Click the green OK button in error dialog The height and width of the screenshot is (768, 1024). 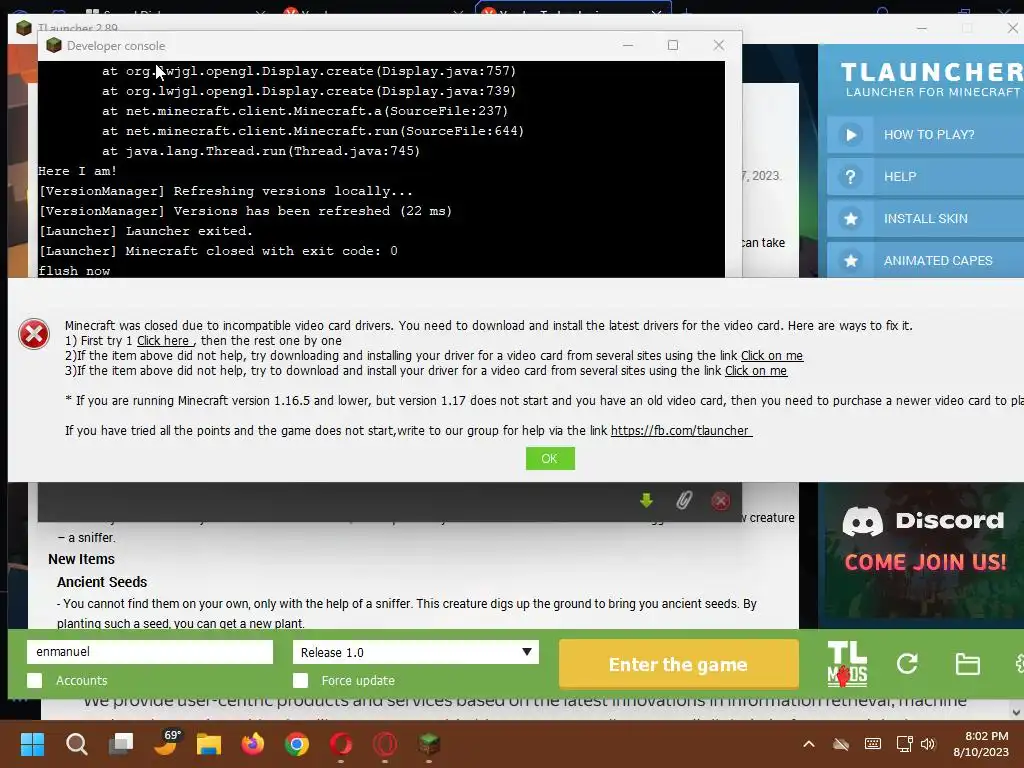coord(550,458)
